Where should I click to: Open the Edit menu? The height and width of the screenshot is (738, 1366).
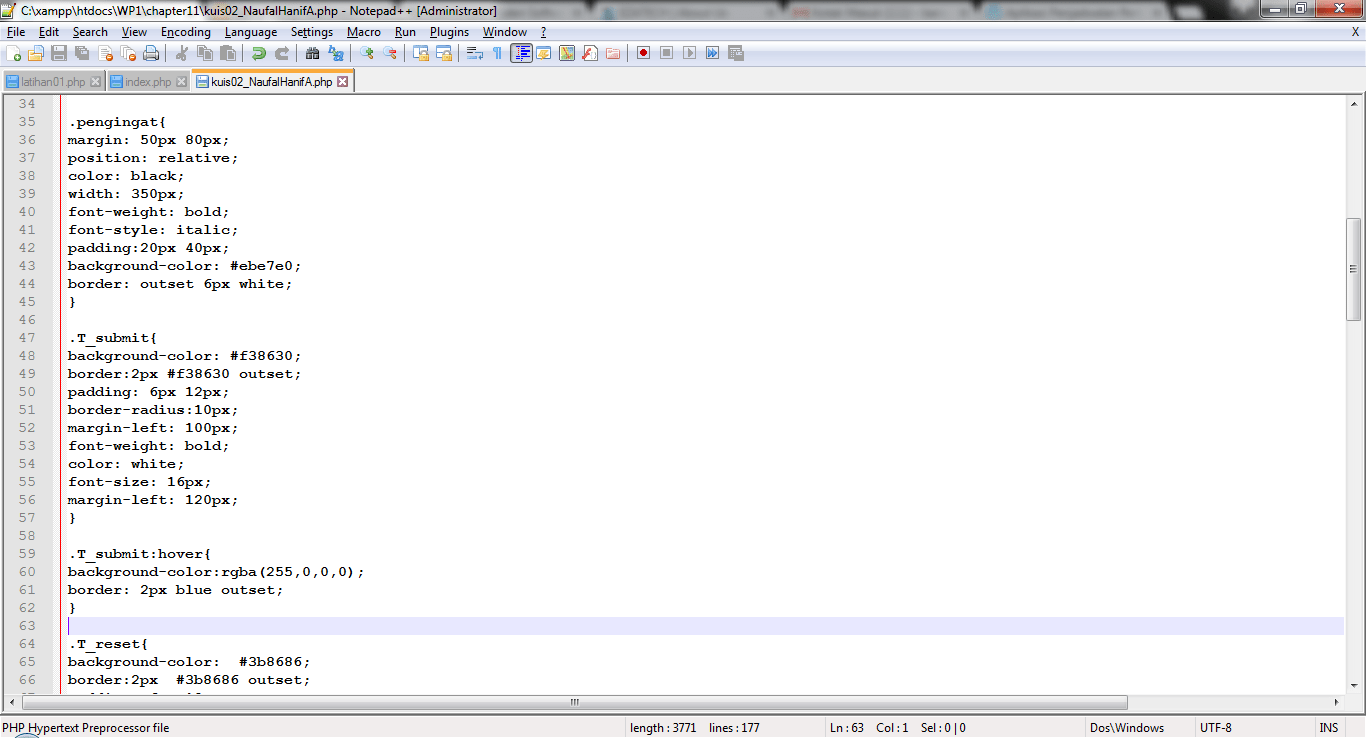tap(49, 32)
